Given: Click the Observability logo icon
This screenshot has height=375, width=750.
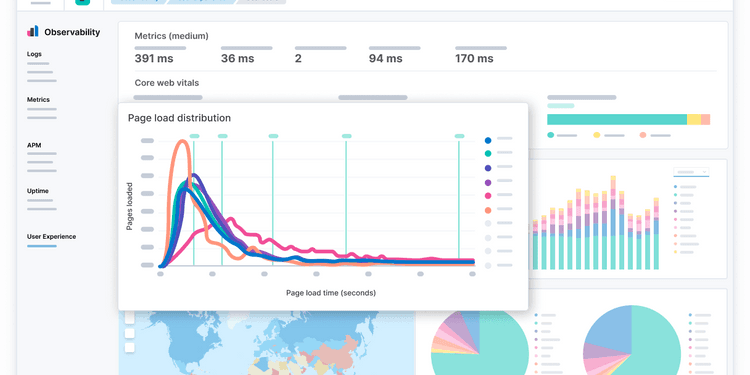Looking at the screenshot, I should [33, 32].
